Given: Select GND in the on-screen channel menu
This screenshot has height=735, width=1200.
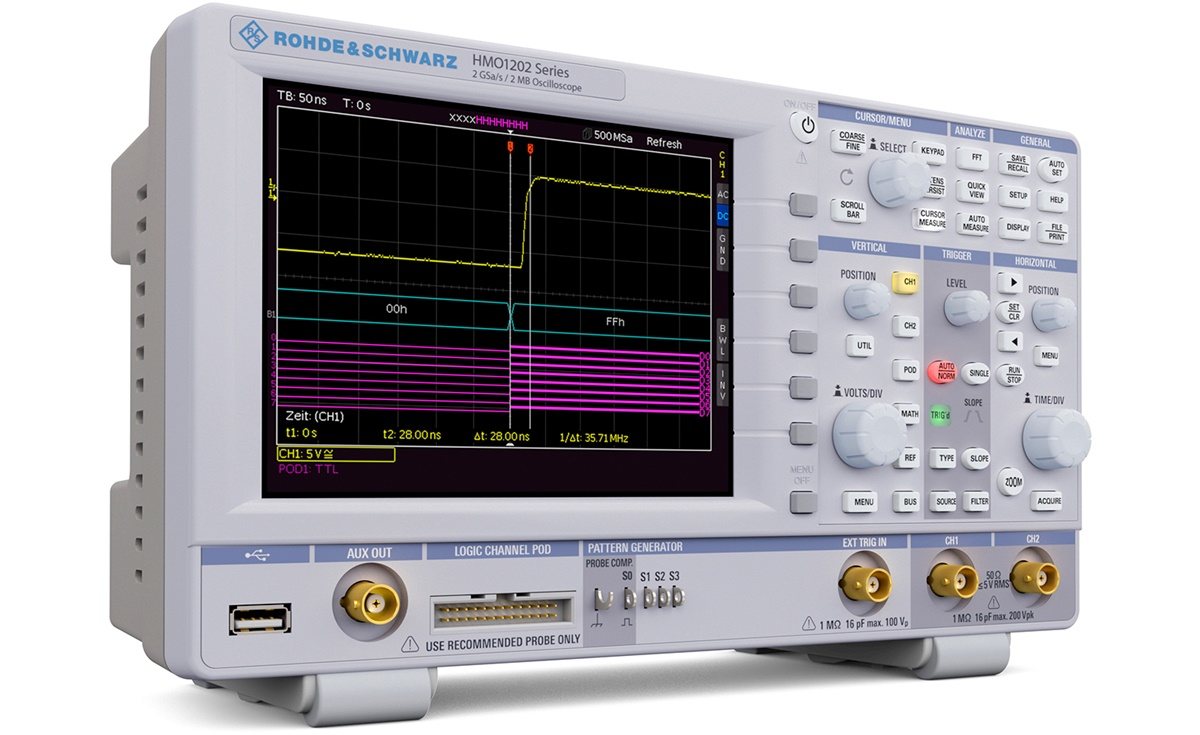Looking at the screenshot, I should pos(723,250).
